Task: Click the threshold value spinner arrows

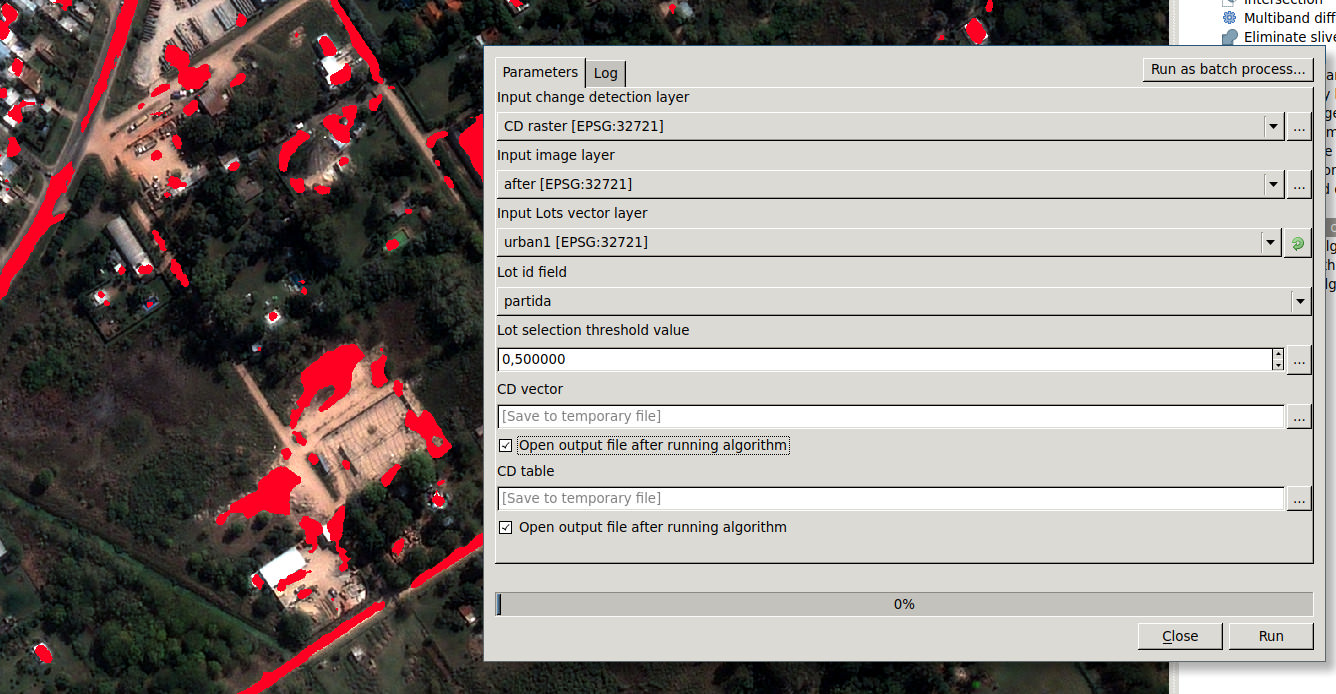Action: [x=1278, y=359]
